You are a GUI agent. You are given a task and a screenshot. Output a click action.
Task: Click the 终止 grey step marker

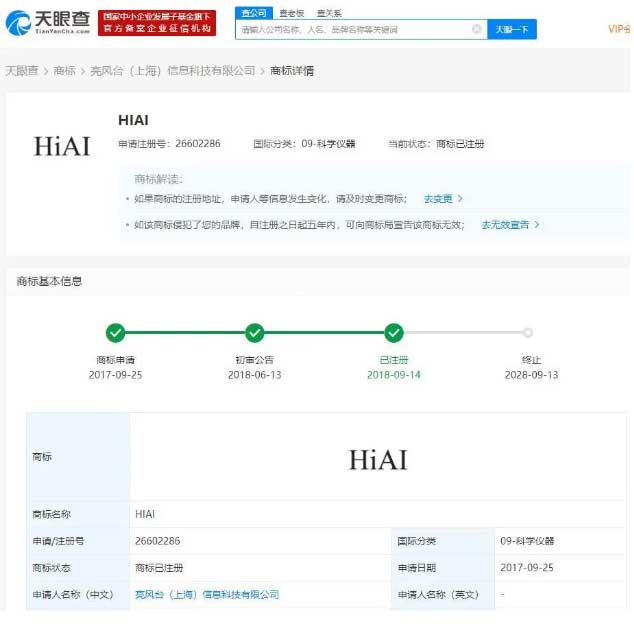527,332
